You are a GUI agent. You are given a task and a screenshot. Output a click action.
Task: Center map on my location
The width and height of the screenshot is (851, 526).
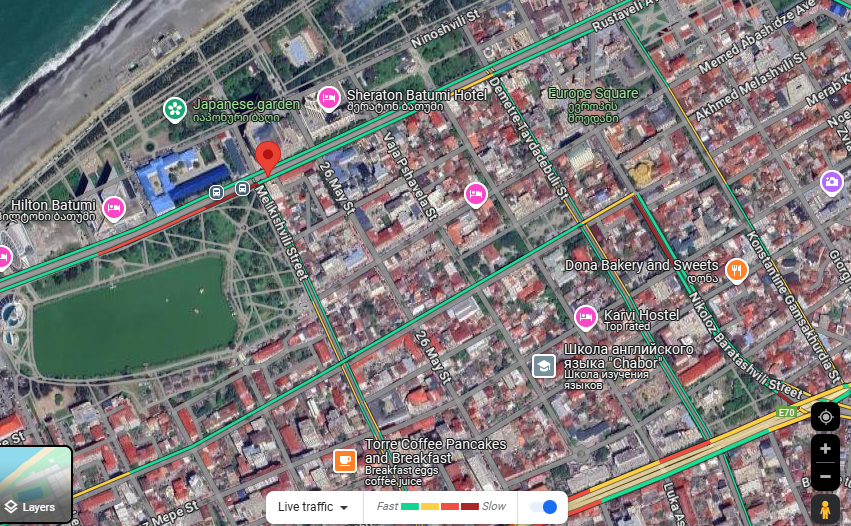[x=825, y=417]
